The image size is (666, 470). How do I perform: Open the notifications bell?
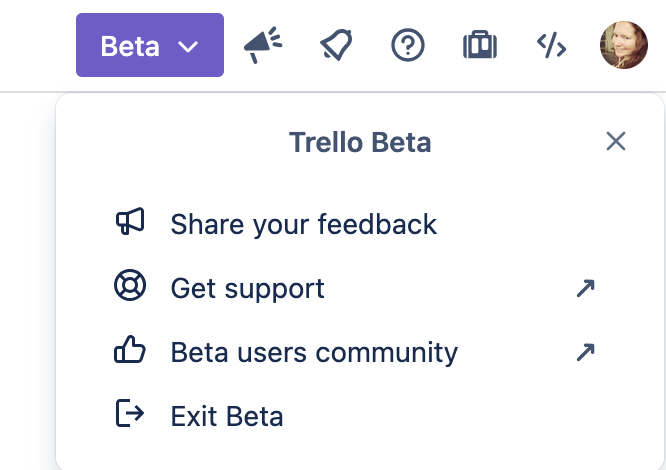pyautogui.click(x=336, y=45)
